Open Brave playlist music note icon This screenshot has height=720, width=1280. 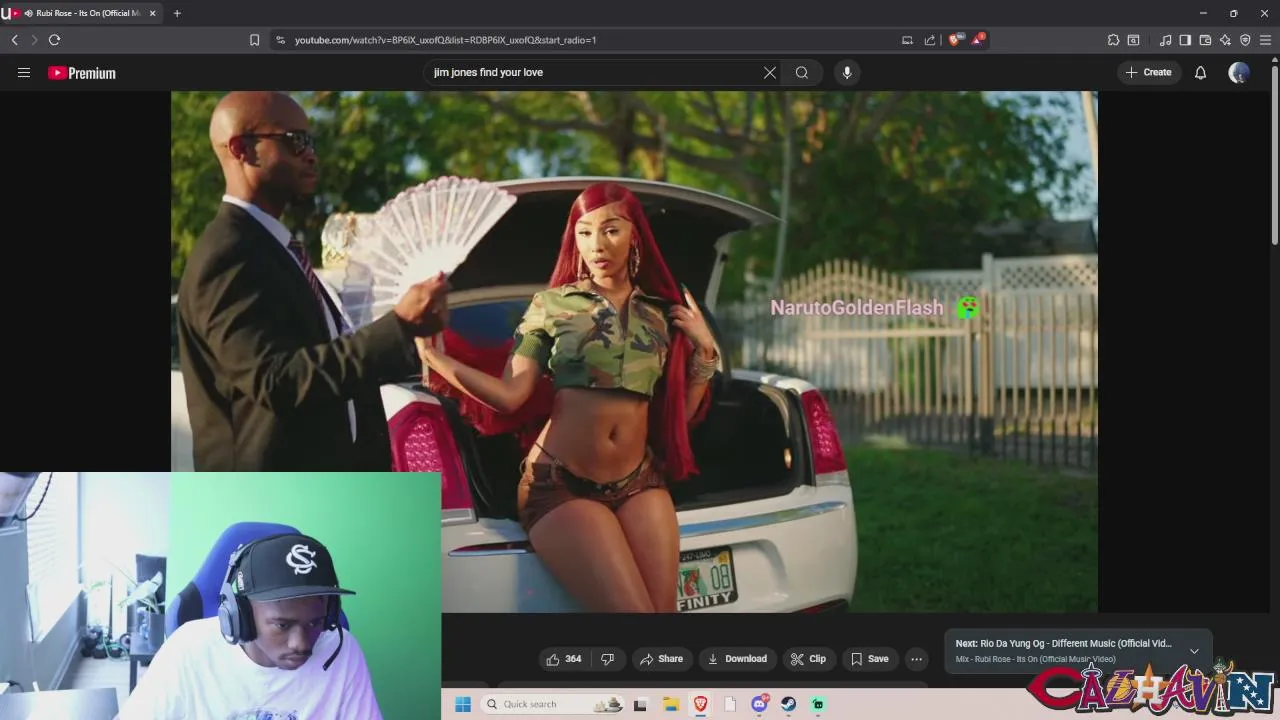(x=1165, y=40)
